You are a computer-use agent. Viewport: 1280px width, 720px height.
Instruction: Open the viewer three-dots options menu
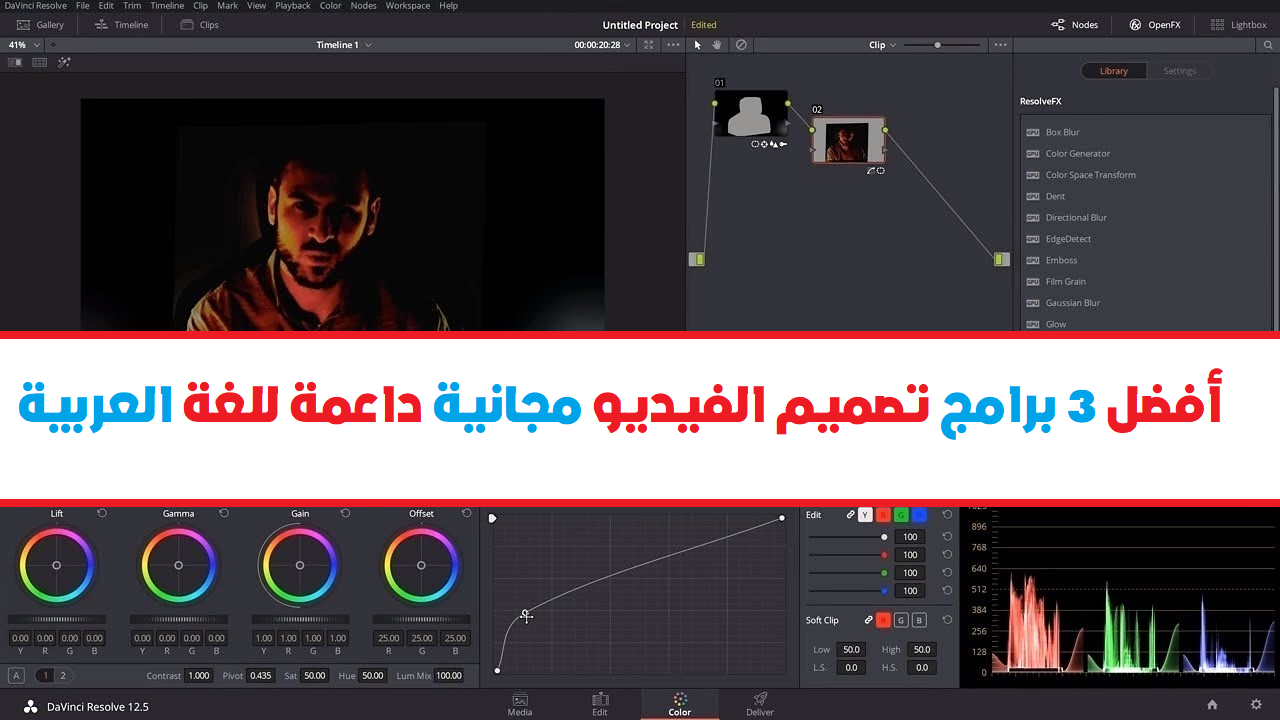point(672,45)
